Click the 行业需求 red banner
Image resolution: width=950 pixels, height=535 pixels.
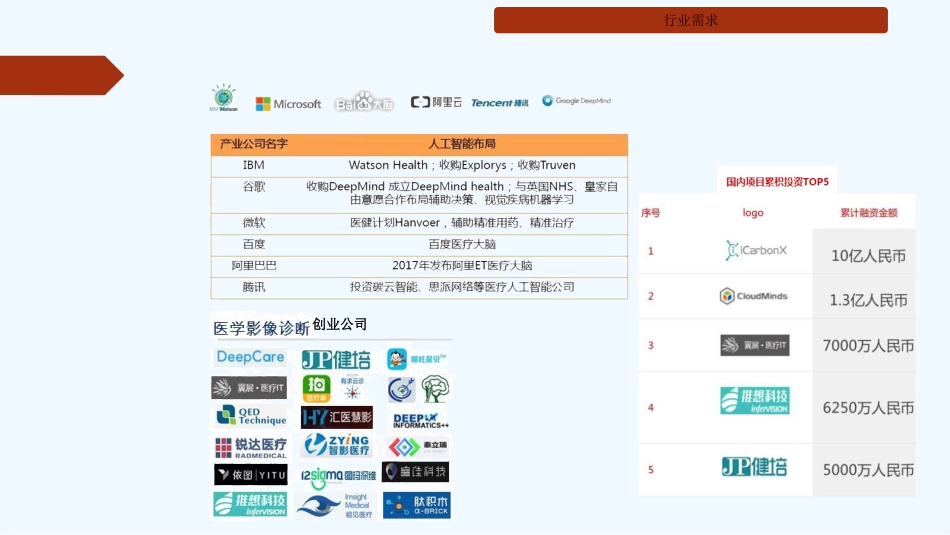691,20
